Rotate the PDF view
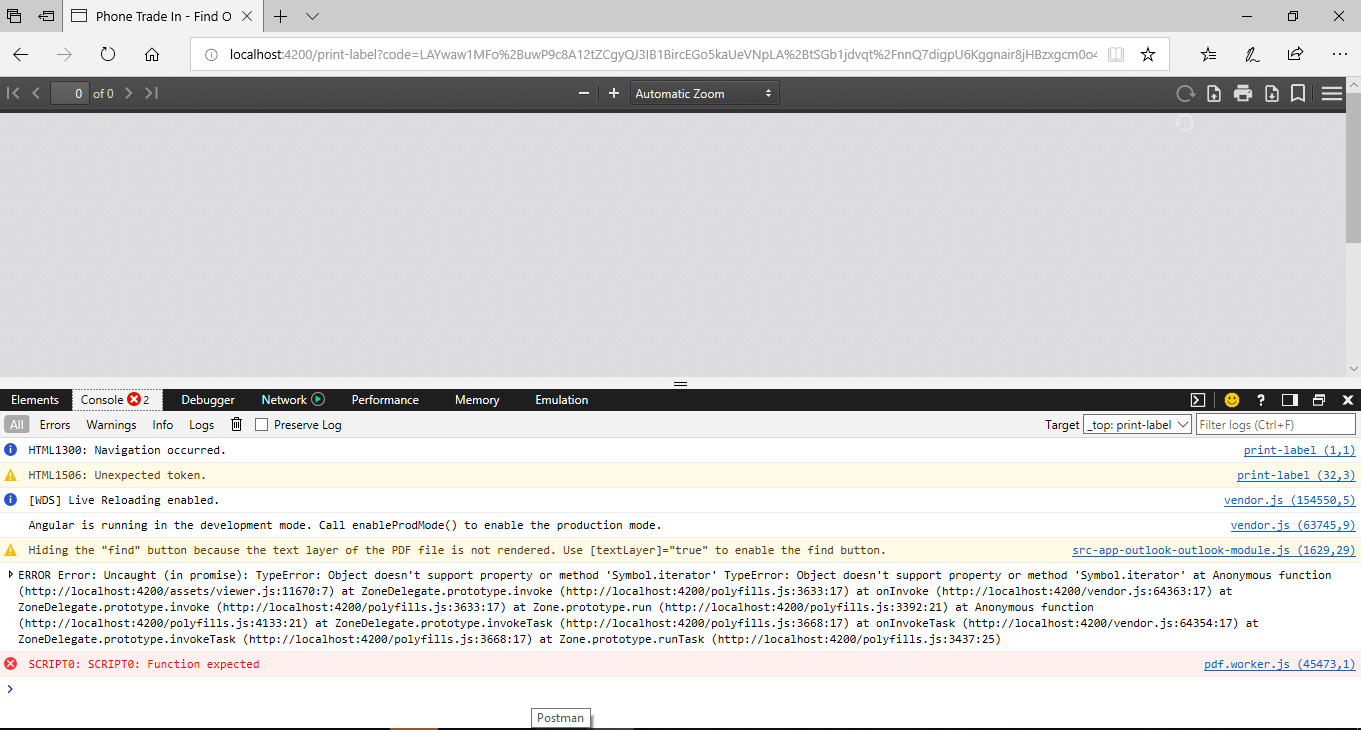This screenshot has height=730, width=1361. pyautogui.click(x=1185, y=93)
